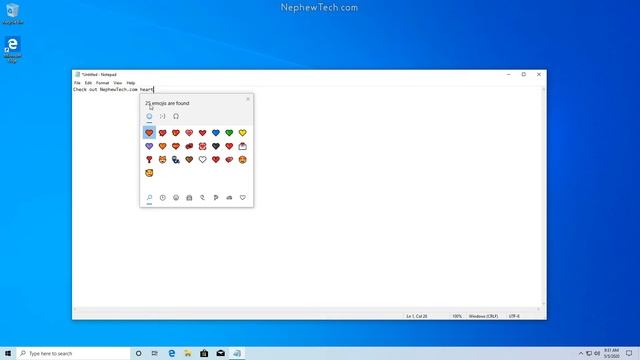Screen dimensions: 640x360
Task: Open the Format menu in Notepad
Action: coord(102,83)
